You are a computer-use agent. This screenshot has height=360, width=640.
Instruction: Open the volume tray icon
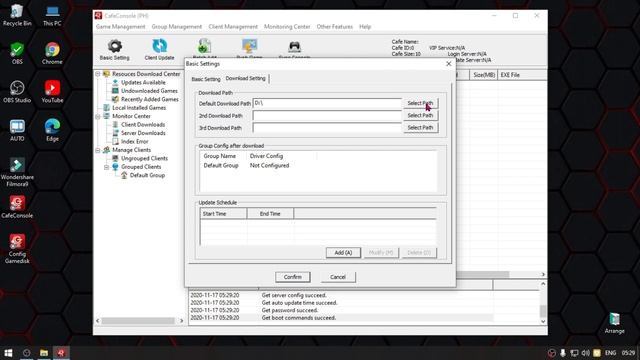click(586, 353)
